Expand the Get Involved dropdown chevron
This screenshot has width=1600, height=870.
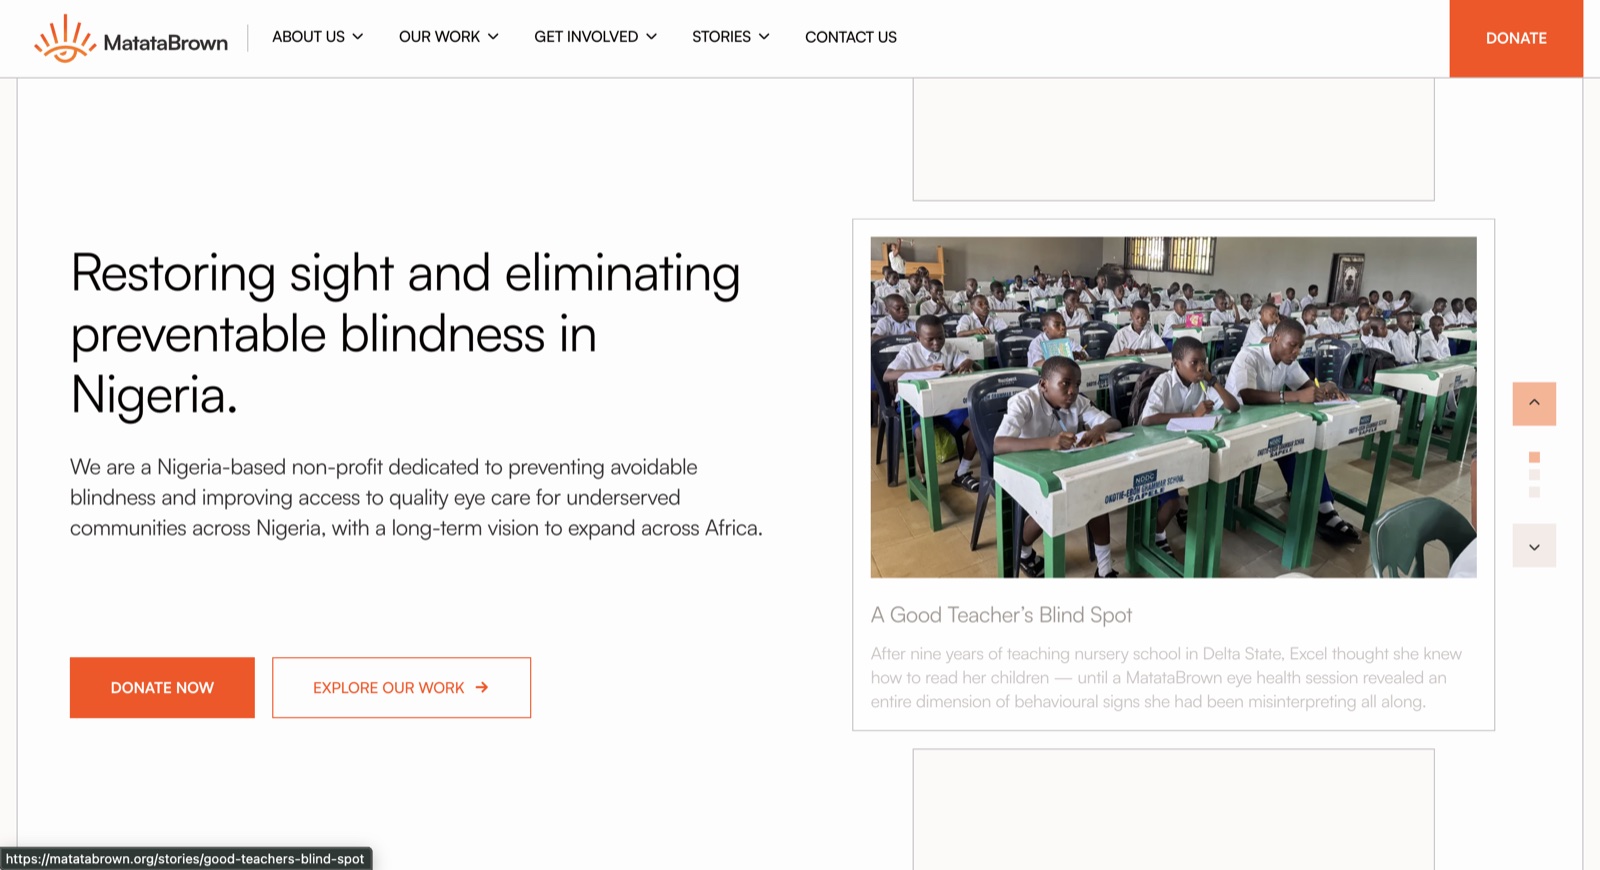651,37
